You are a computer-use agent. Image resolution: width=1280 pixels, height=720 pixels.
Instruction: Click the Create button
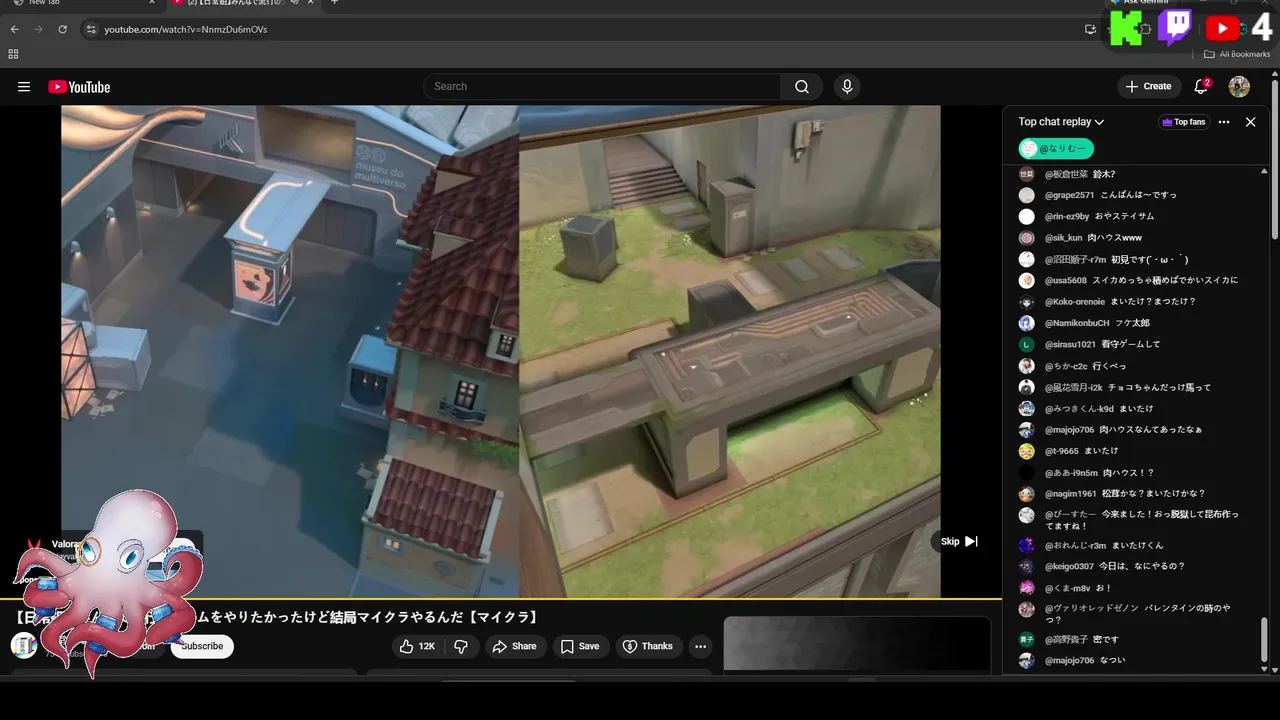click(1148, 87)
